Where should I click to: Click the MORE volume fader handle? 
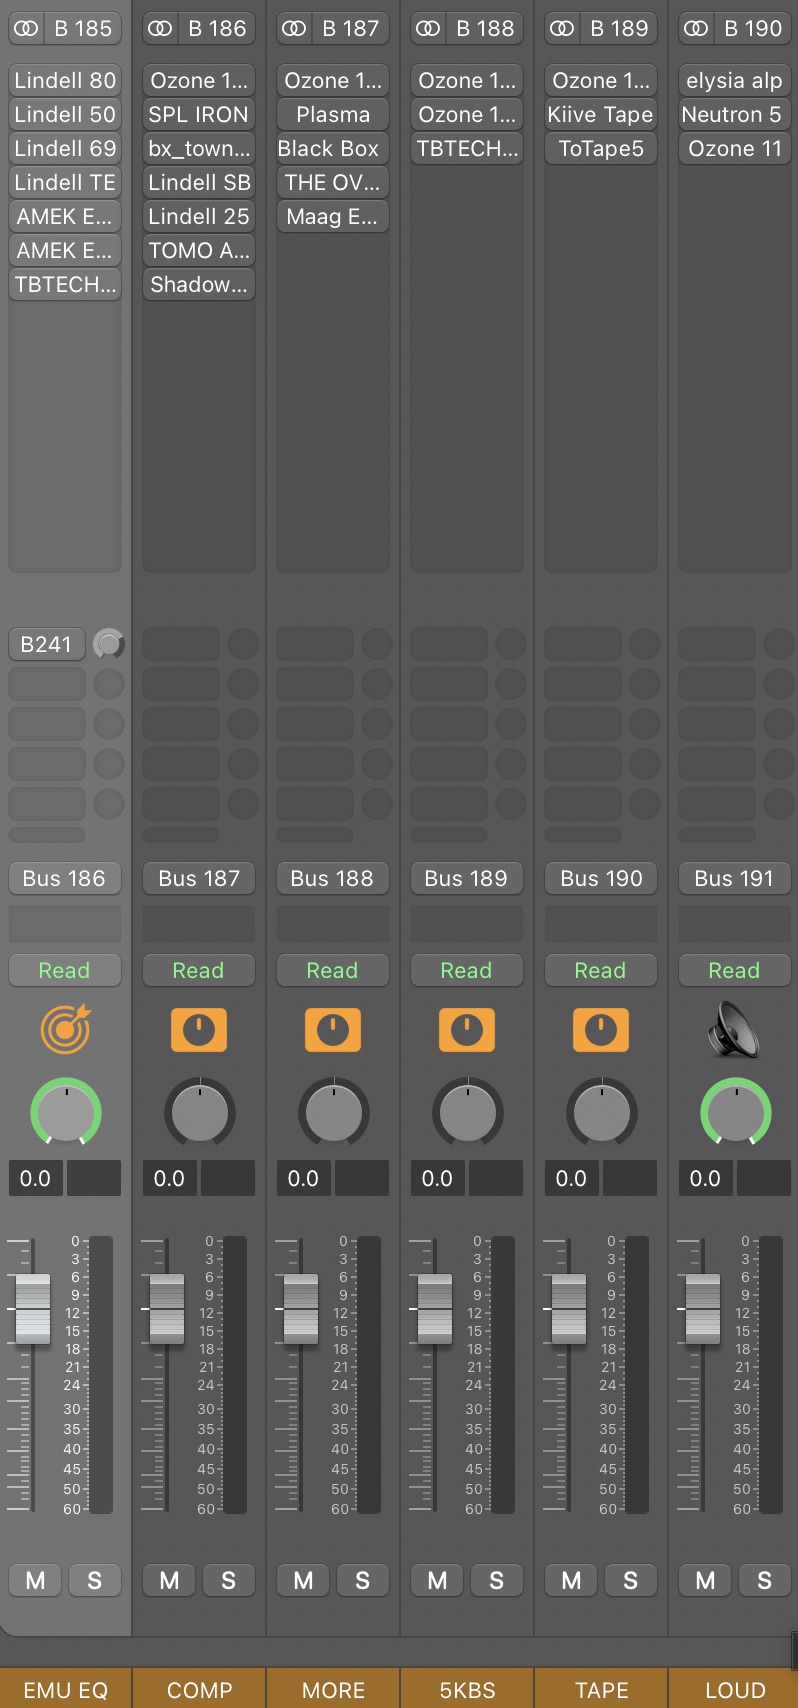tap(301, 1308)
